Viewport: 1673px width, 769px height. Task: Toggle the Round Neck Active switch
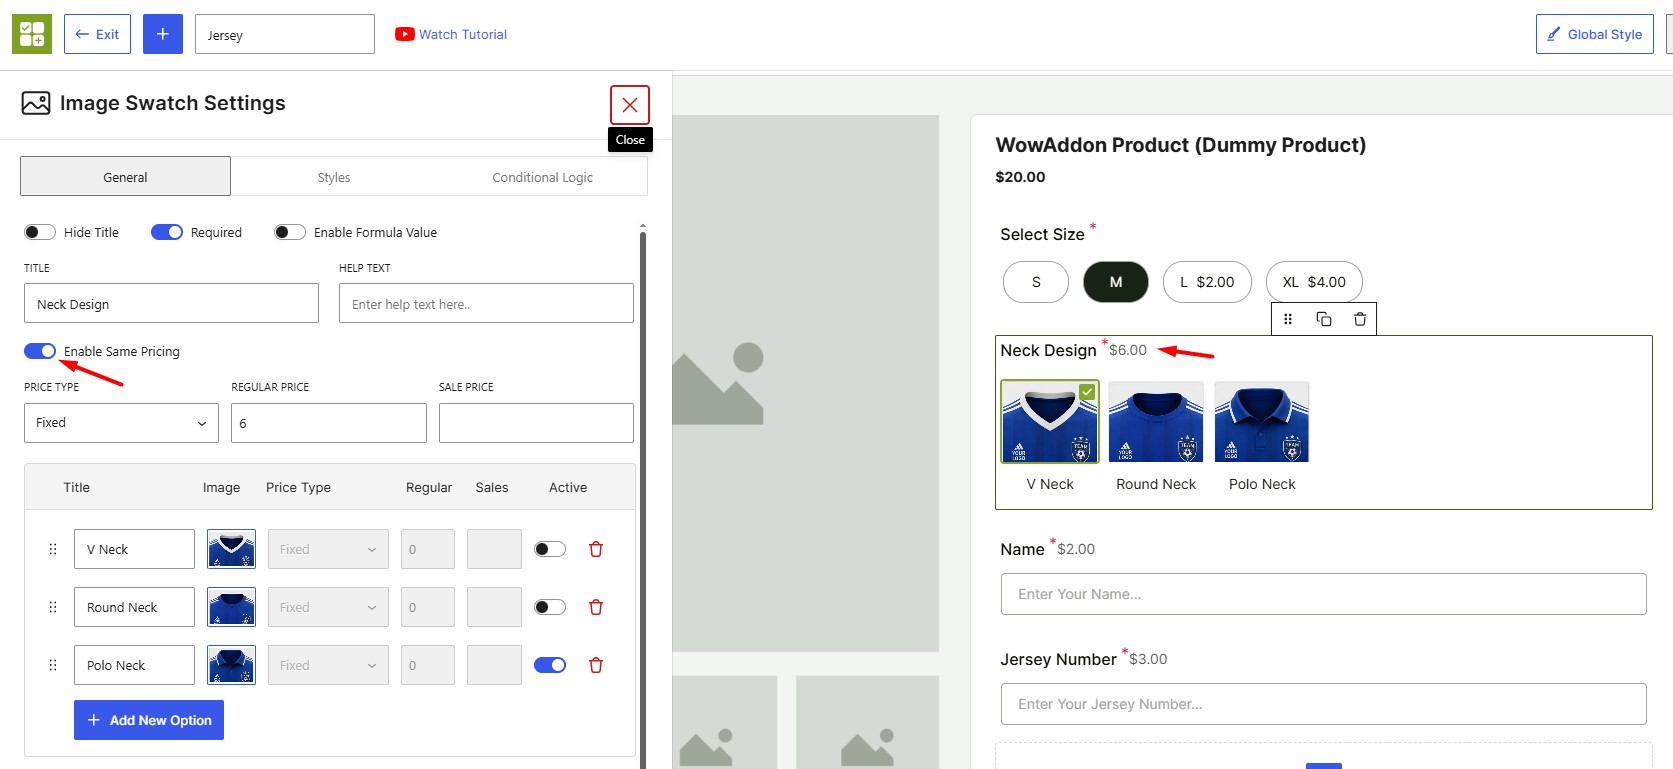(x=550, y=607)
